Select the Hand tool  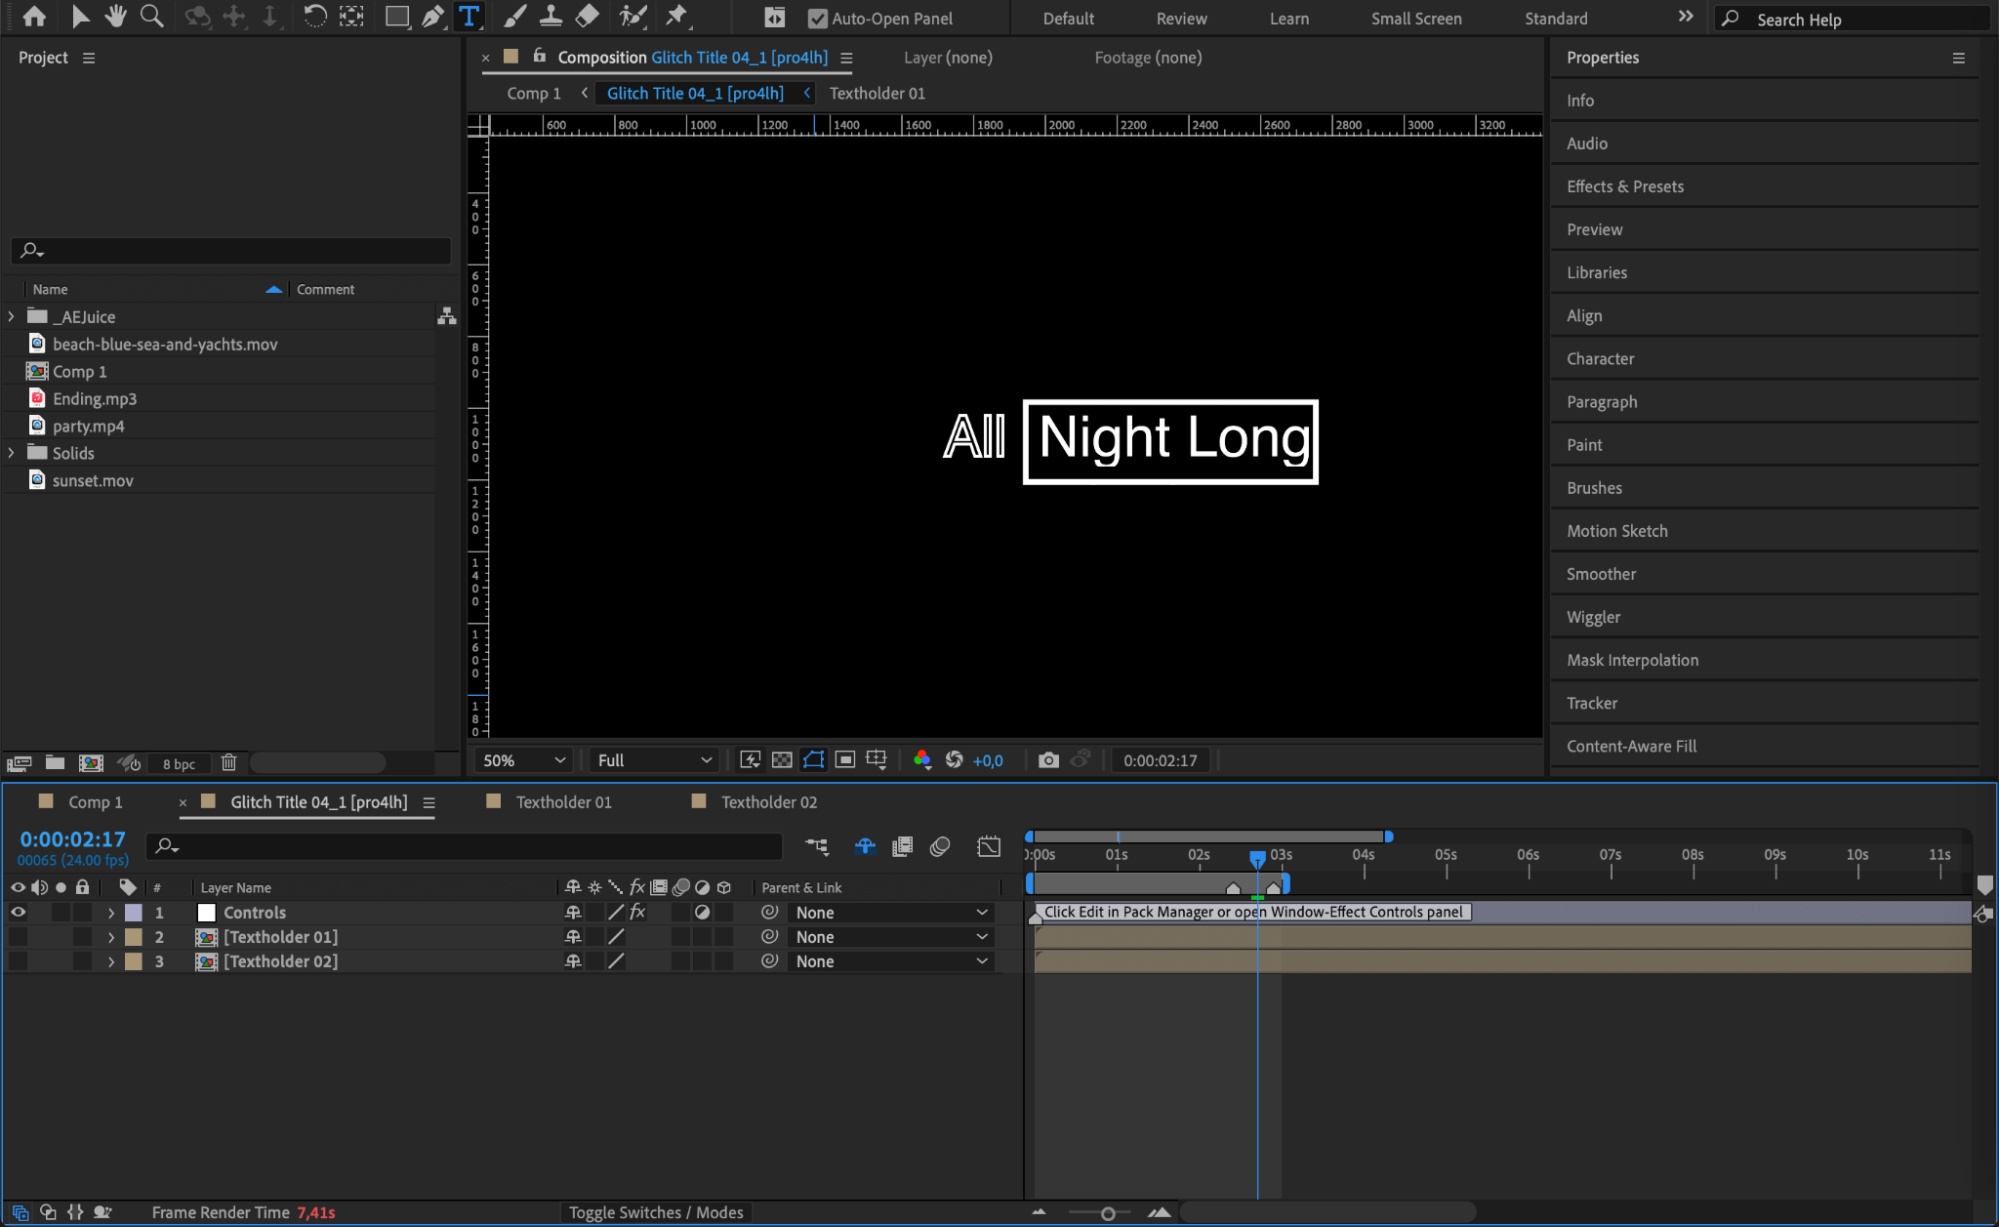116,17
